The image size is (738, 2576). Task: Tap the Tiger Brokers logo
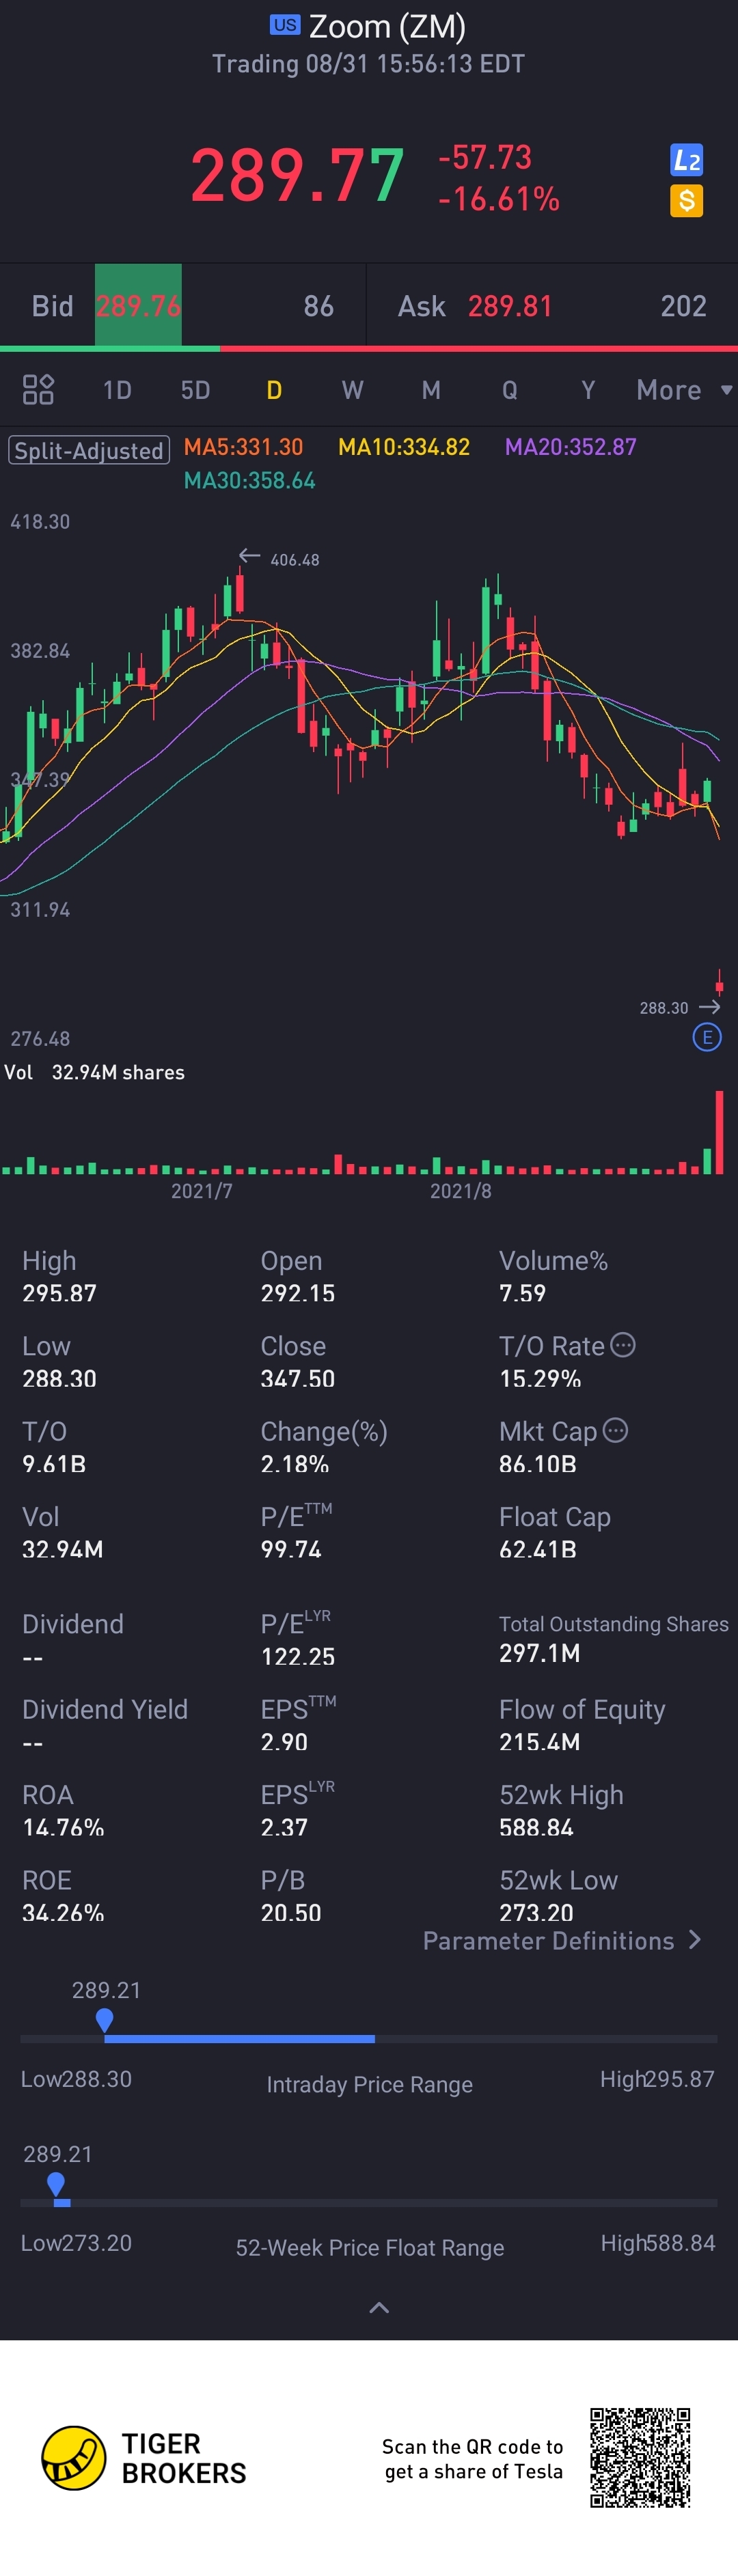coord(74,2457)
